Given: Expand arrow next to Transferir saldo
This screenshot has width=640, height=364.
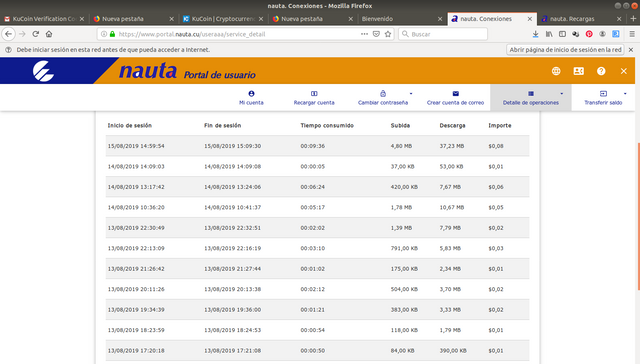Looking at the screenshot, I should [x=625, y=94].
